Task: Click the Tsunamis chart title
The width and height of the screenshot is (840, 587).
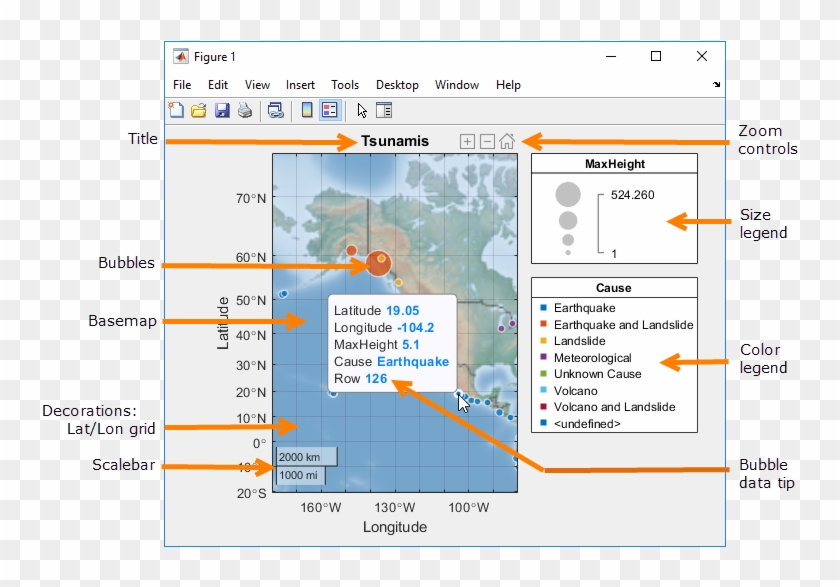Action: pos(395,141)
